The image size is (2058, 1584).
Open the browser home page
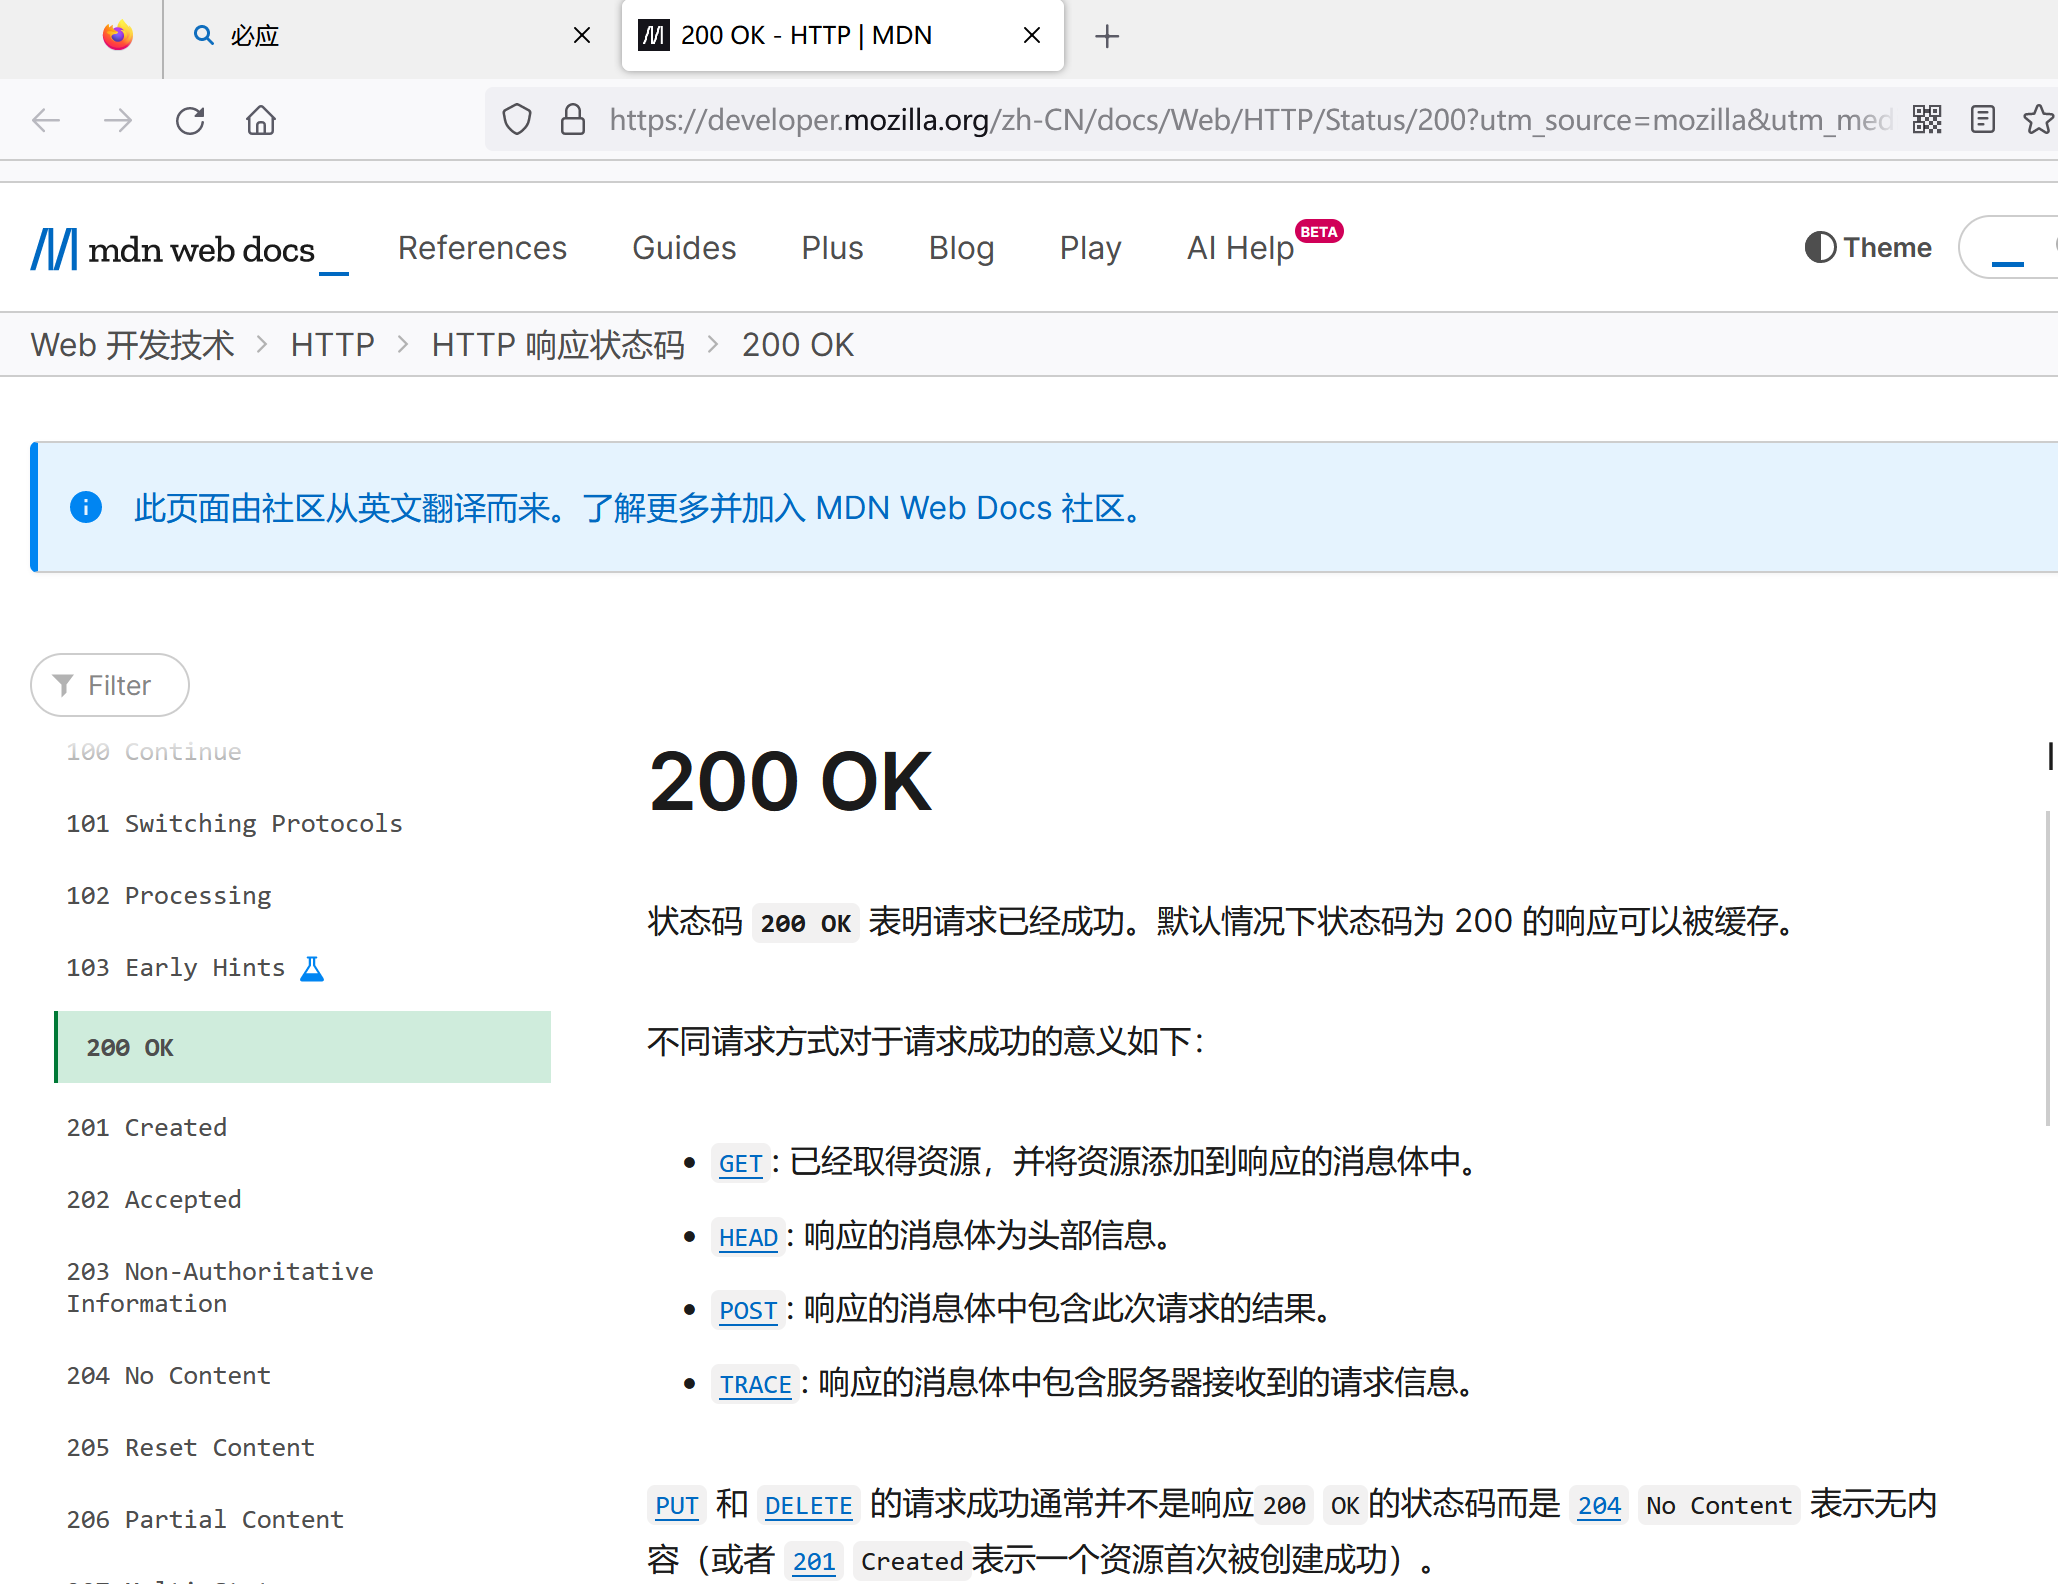[x=261, y=120]
